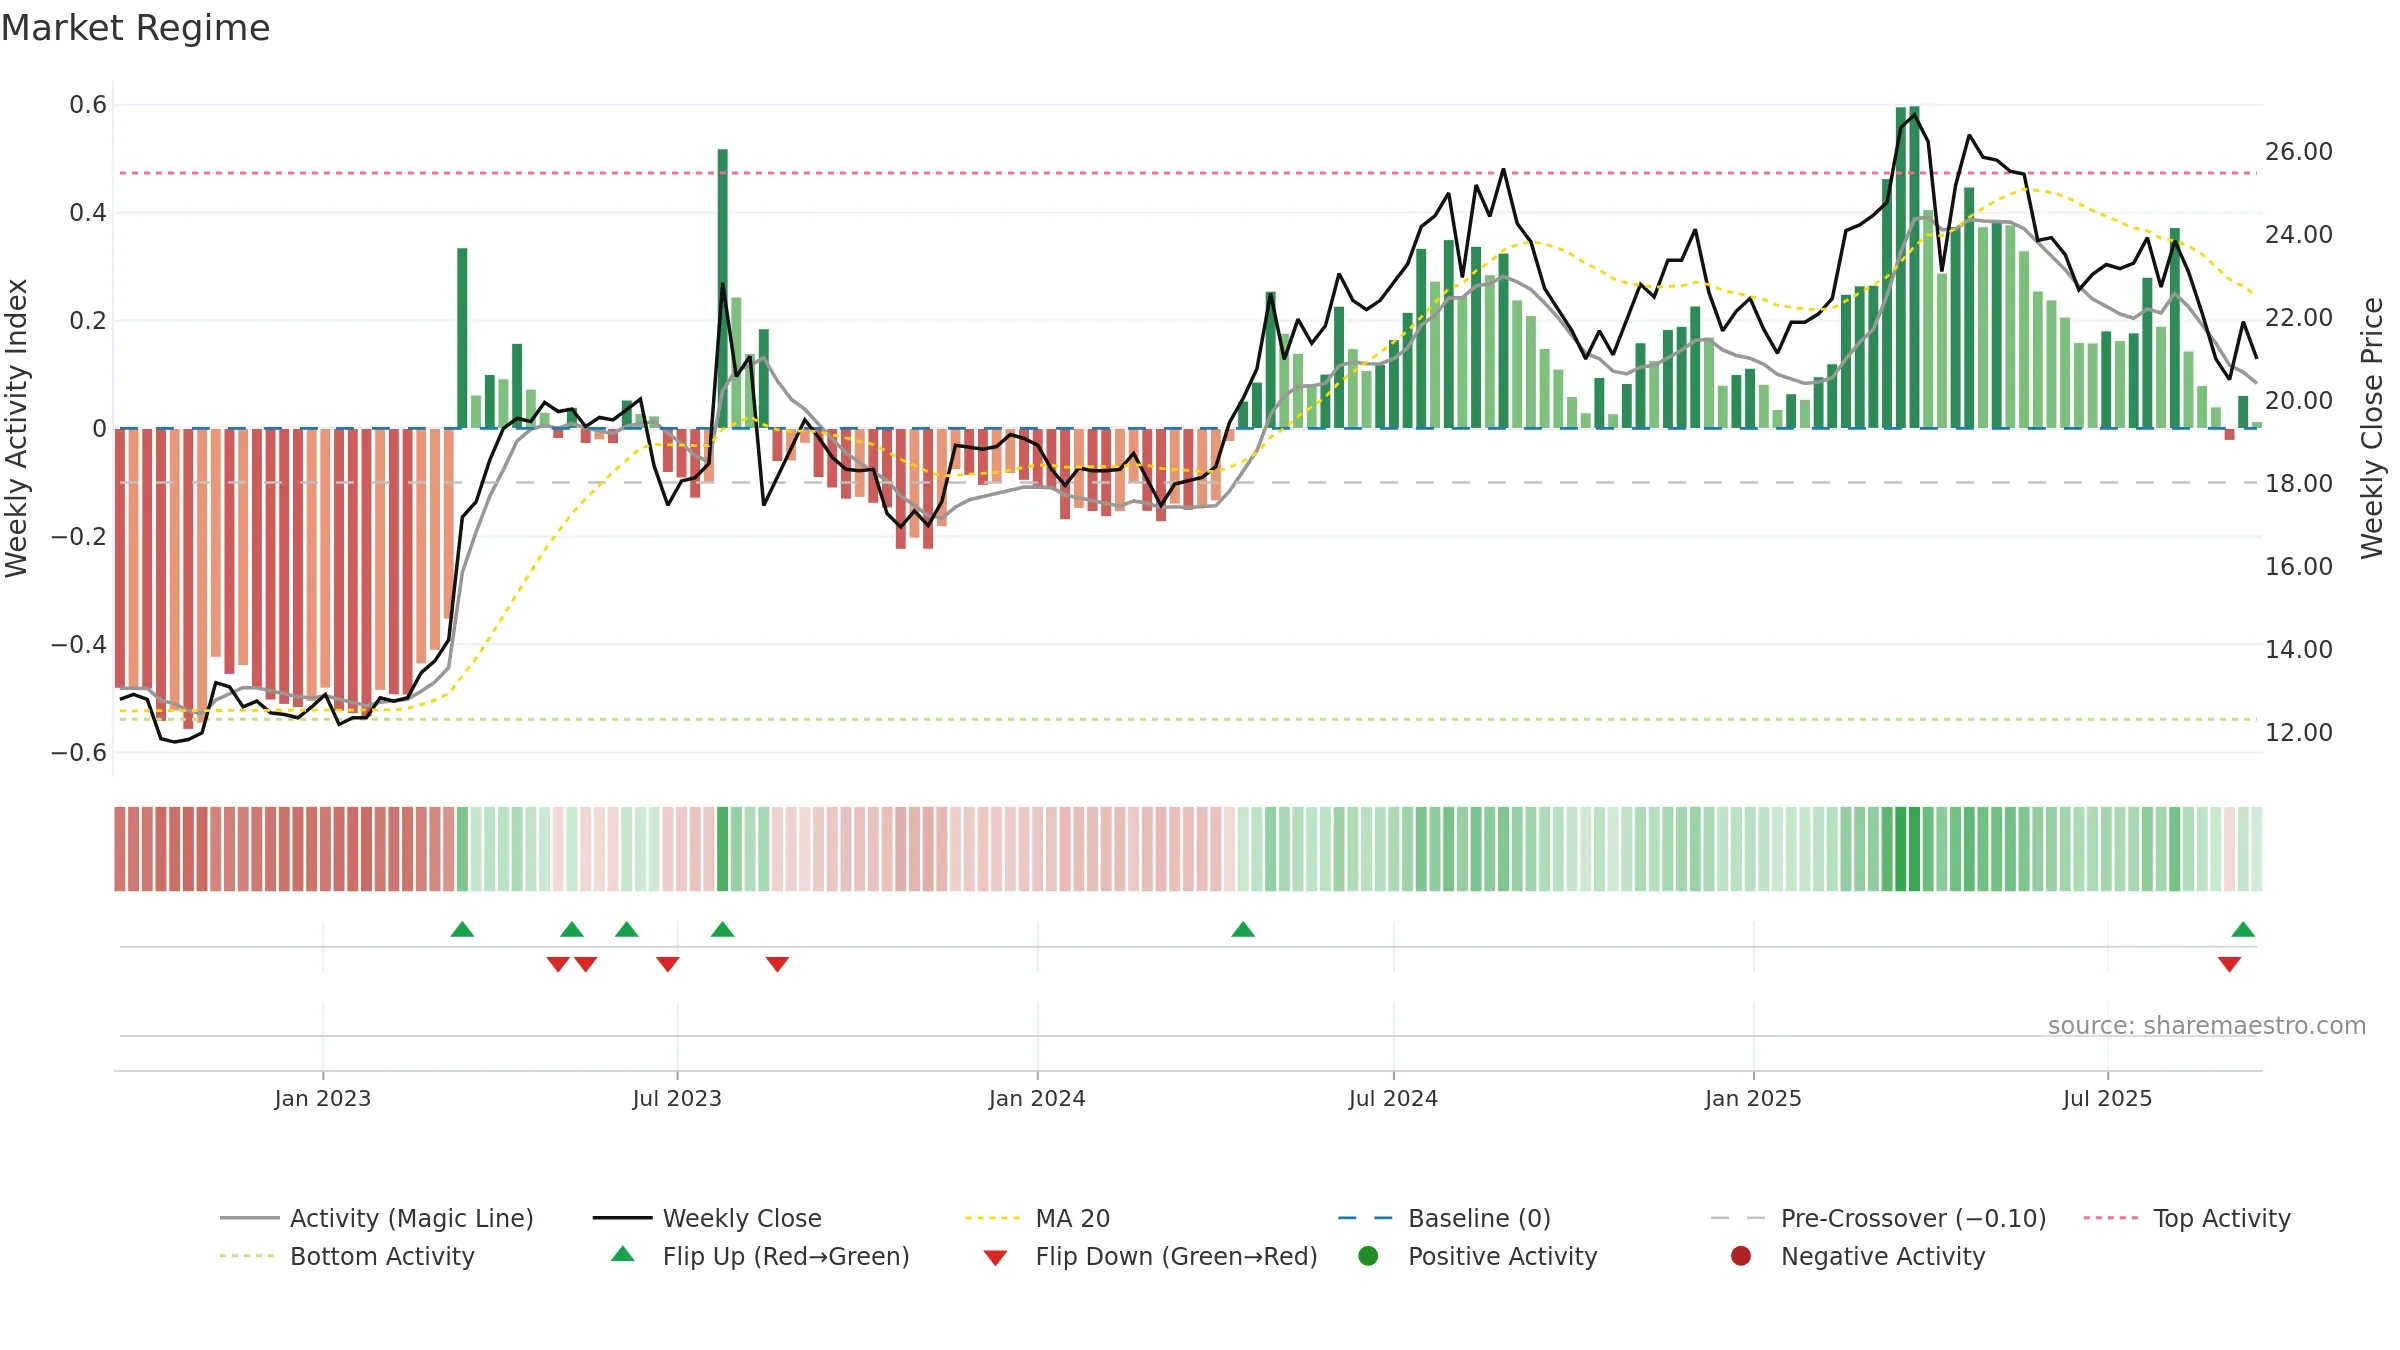Click the Weekly Activity Index axis title

coord(17,428)
